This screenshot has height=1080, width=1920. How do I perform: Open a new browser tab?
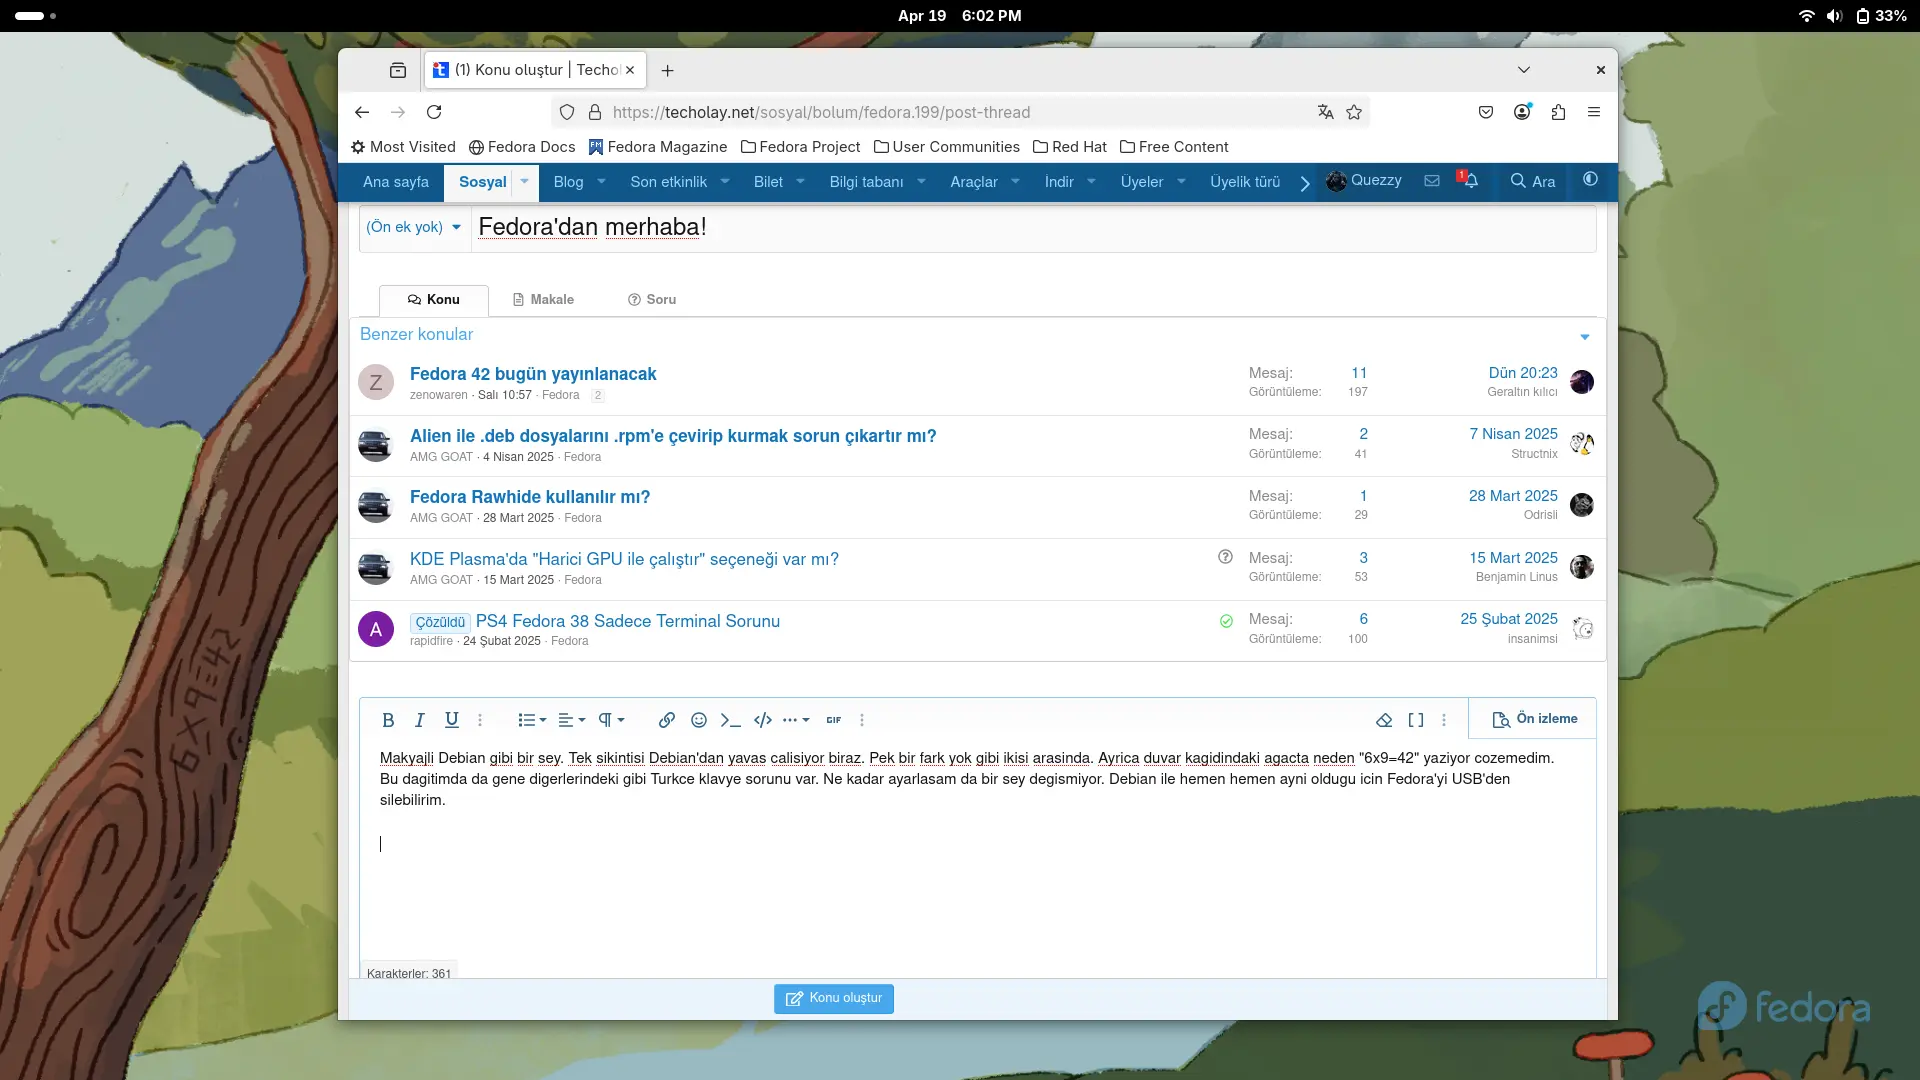pyautogui.click(x=668, y=71)
